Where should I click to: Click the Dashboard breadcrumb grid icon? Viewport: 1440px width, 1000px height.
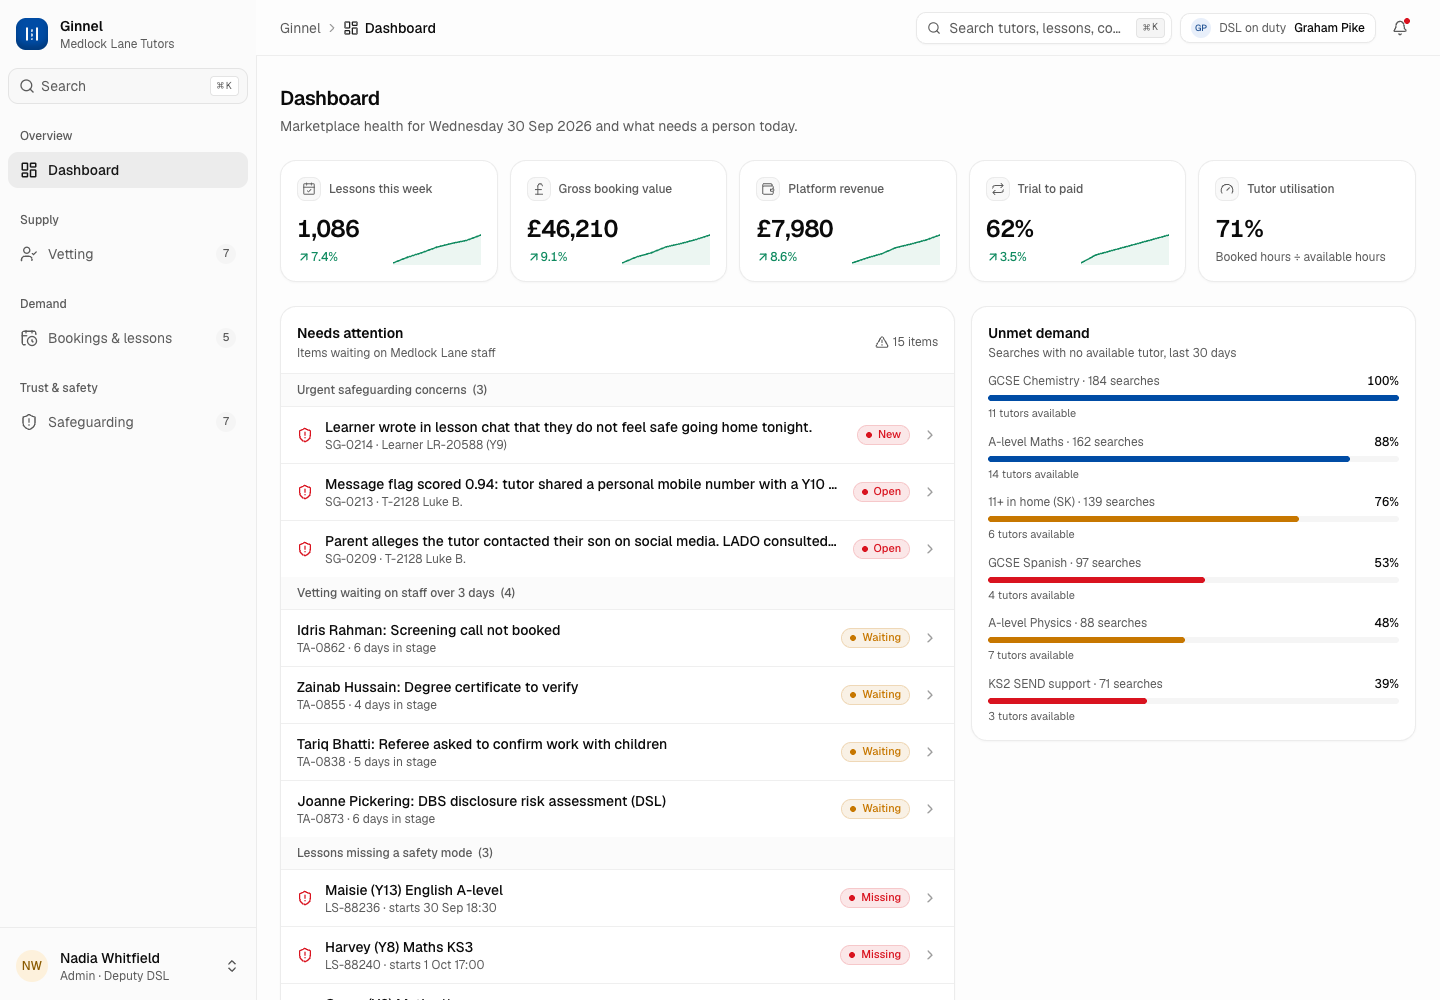pos(351,28)
